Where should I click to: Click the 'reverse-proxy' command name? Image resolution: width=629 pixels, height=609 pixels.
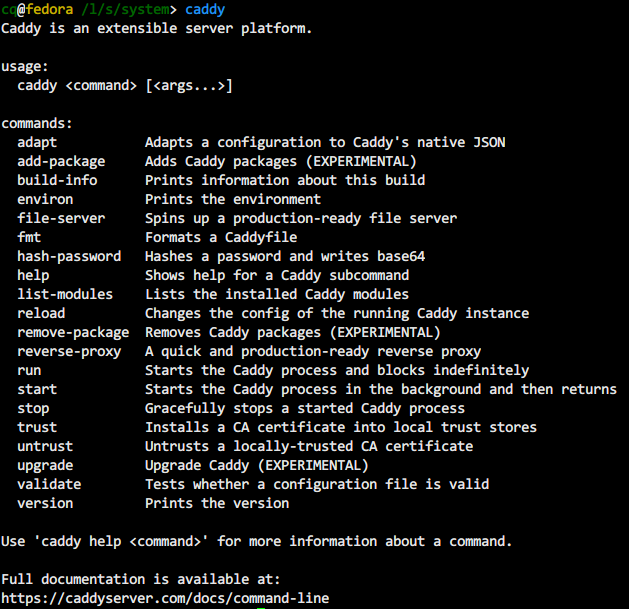point(69,351)
